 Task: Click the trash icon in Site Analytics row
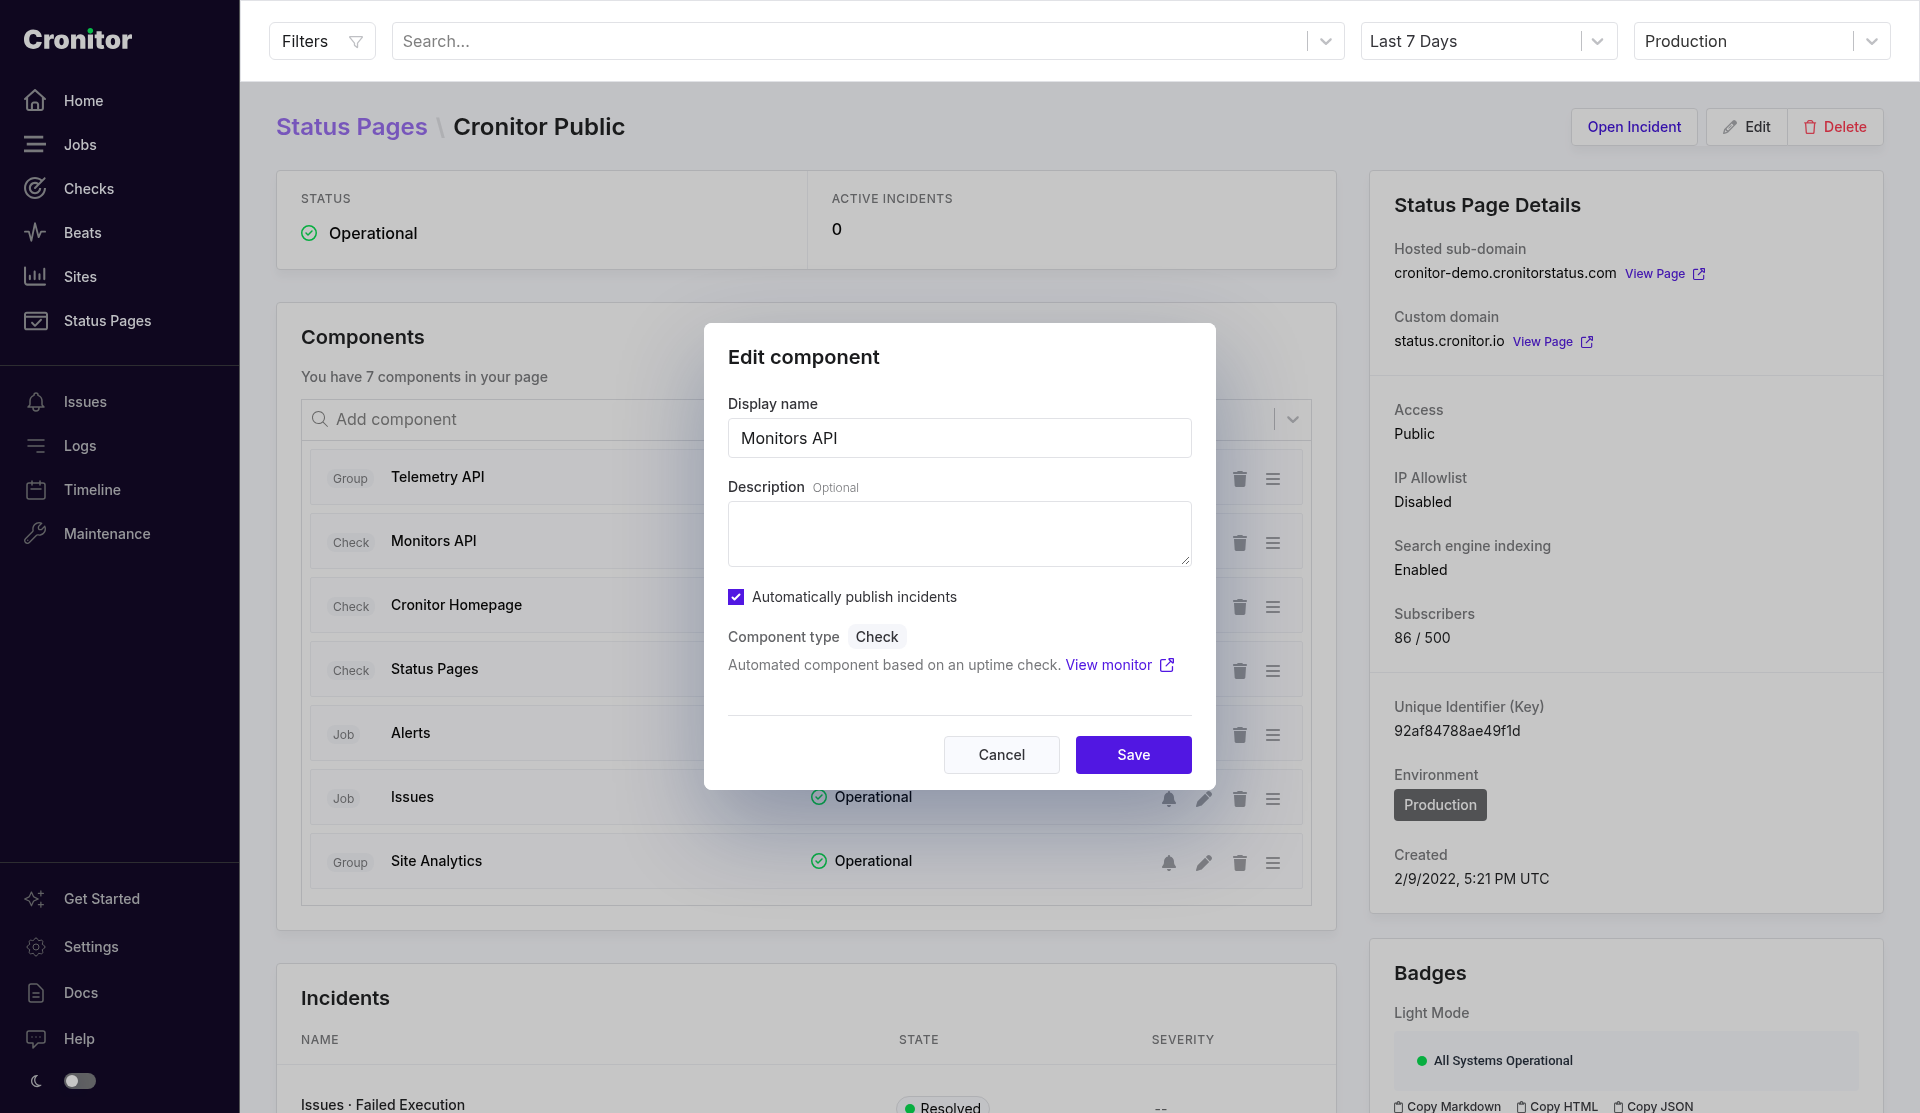1240,863
